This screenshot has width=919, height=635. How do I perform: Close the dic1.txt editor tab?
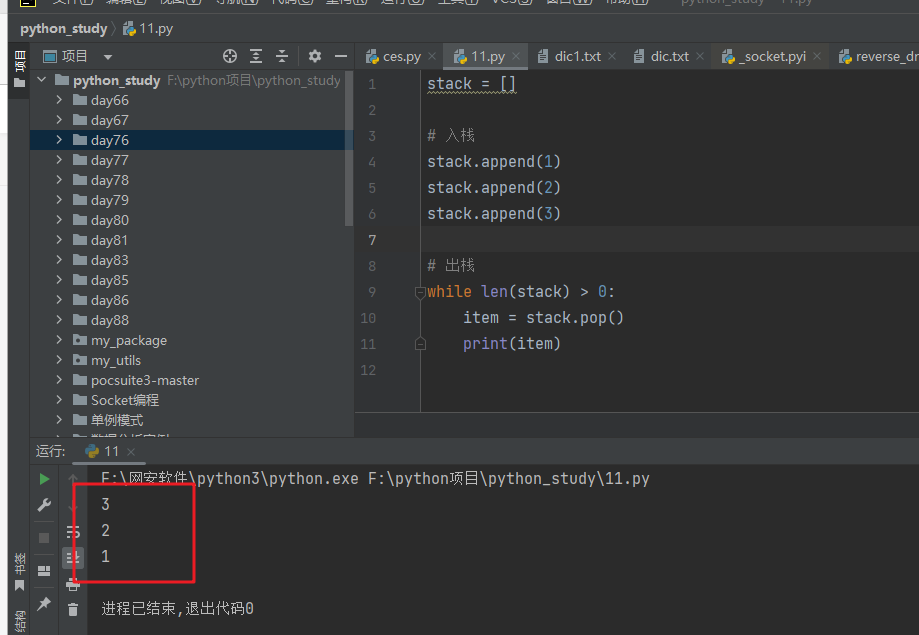(x=612, y=56)
